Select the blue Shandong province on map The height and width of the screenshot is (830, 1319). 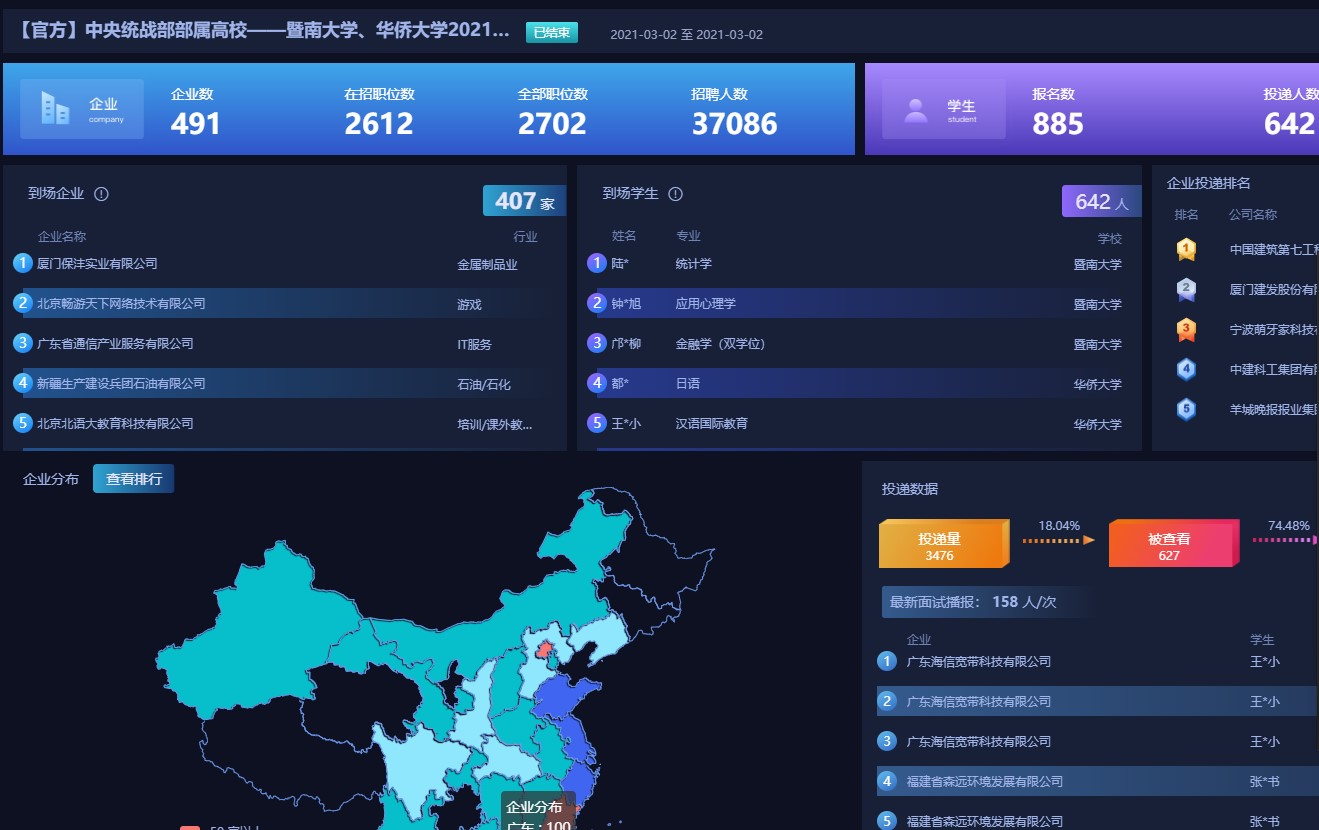tap(565, 697)
